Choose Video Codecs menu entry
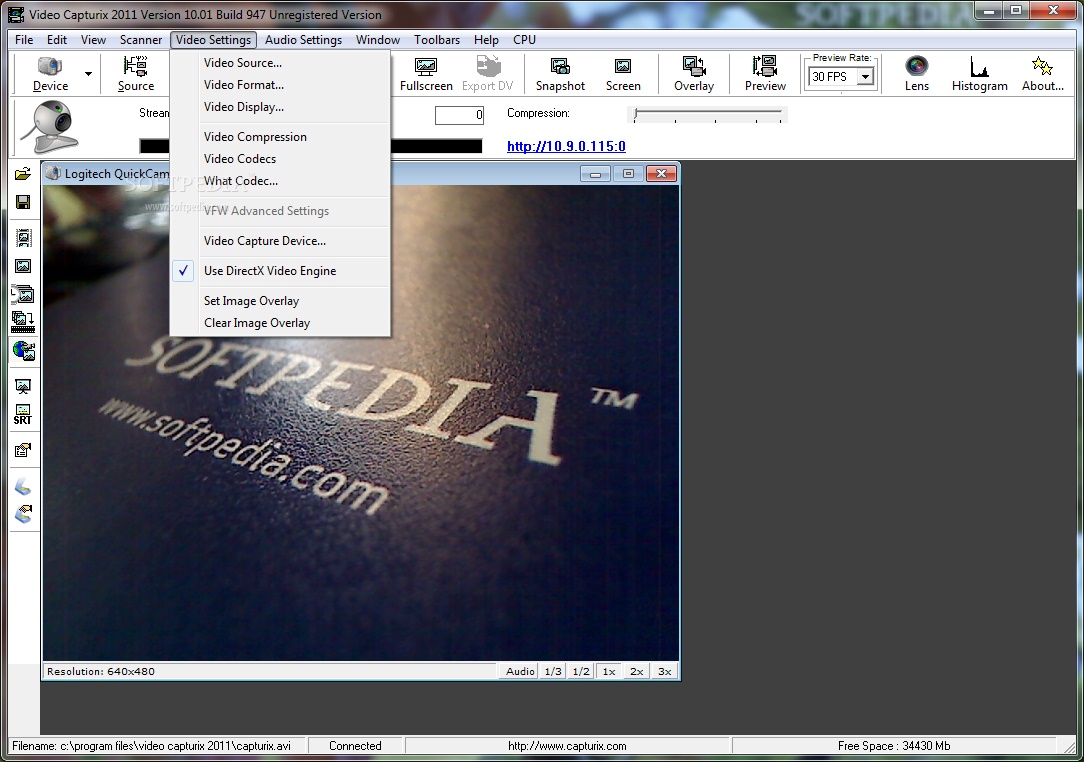 click(280, 159)
